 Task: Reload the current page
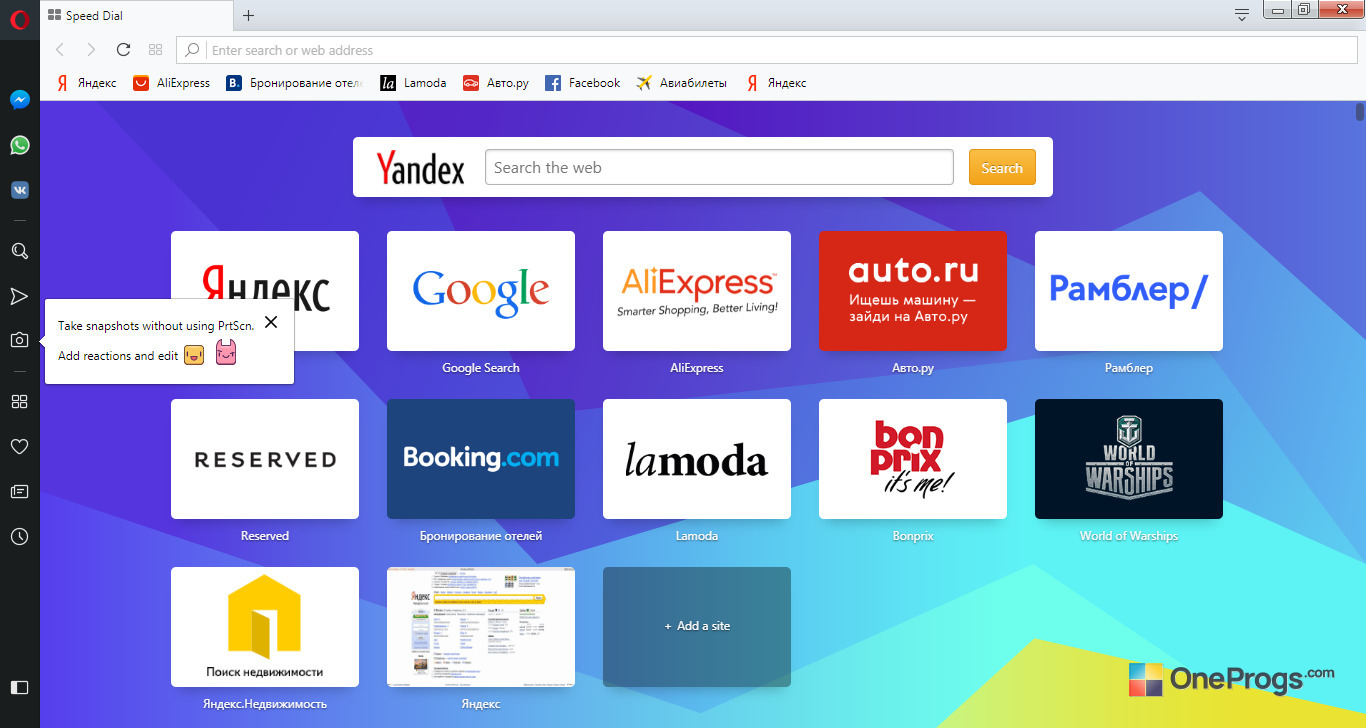click(x=123, y=50)
